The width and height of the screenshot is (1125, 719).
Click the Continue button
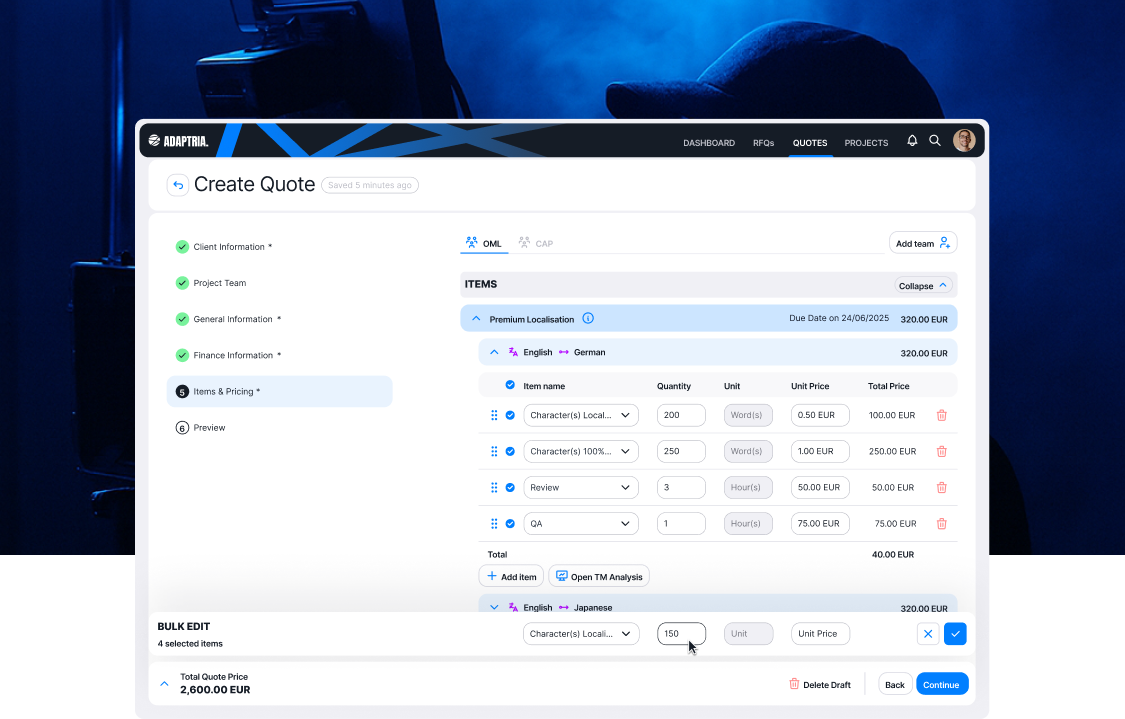[942, 685]
